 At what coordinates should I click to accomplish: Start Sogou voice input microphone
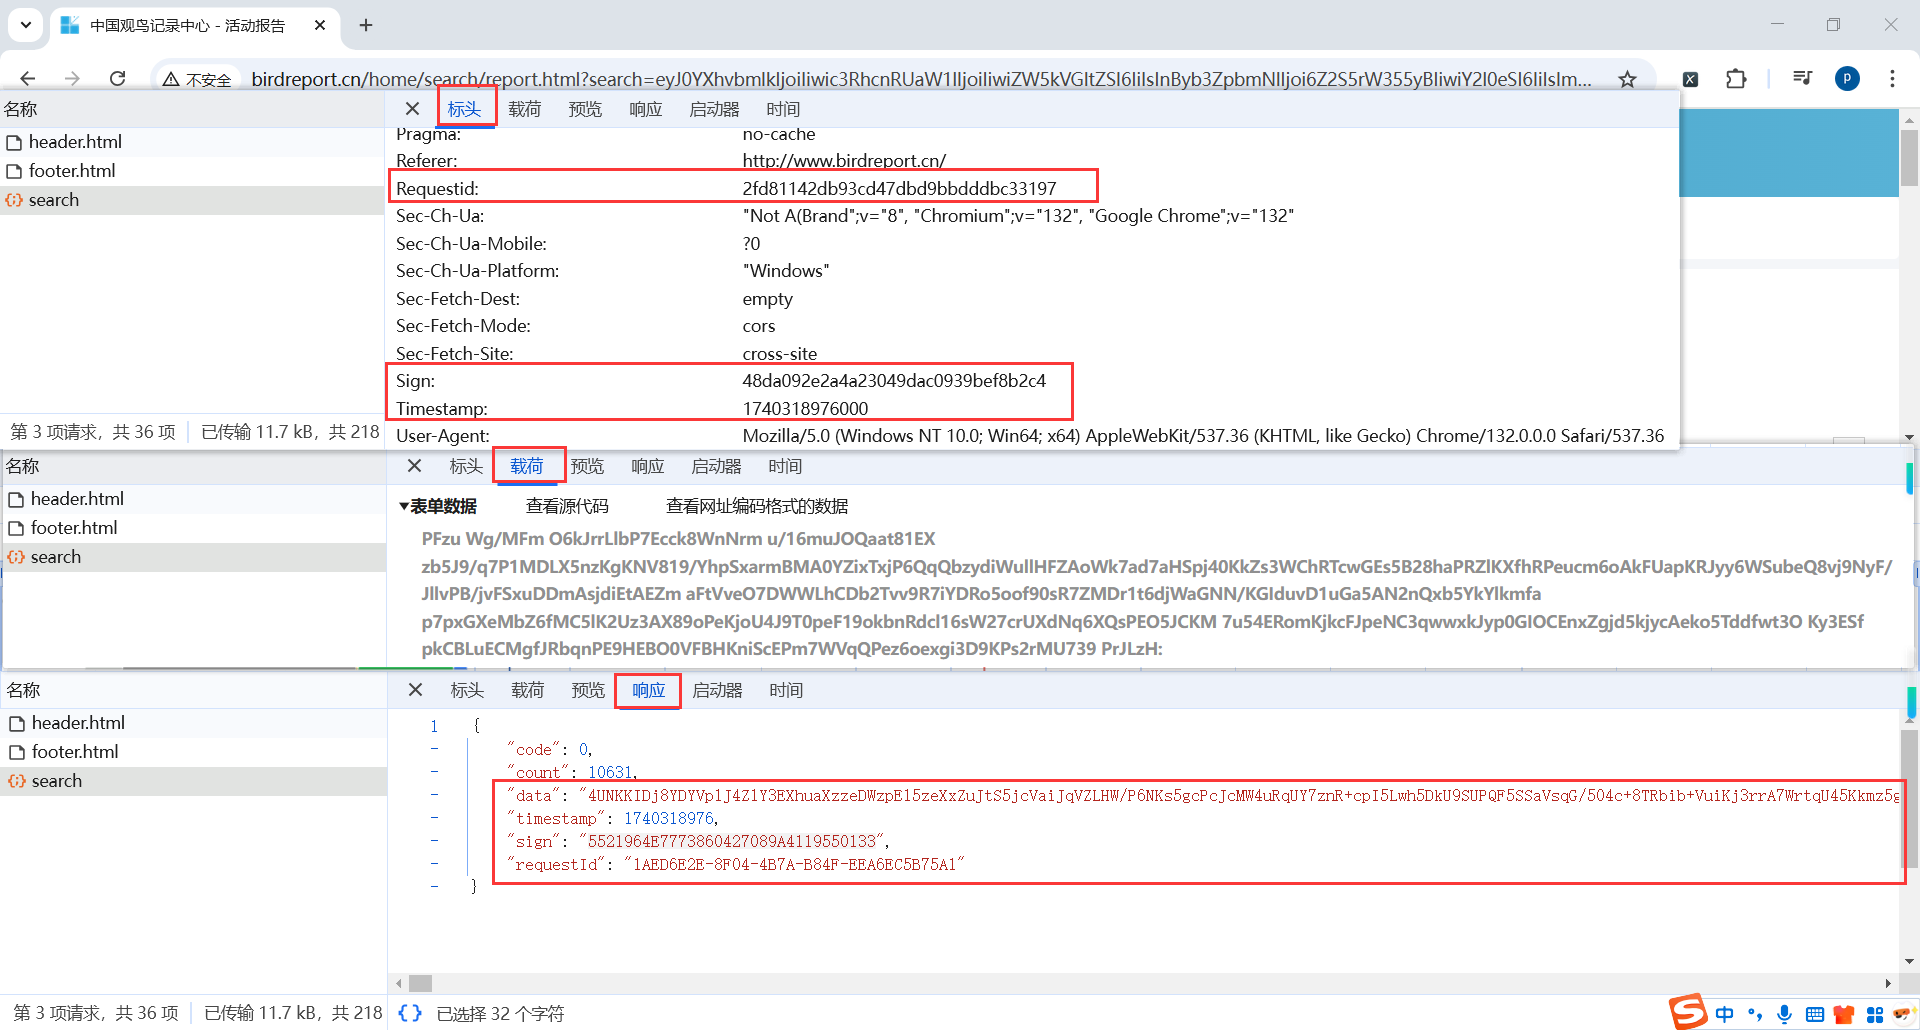(x=1784, y=1014)
